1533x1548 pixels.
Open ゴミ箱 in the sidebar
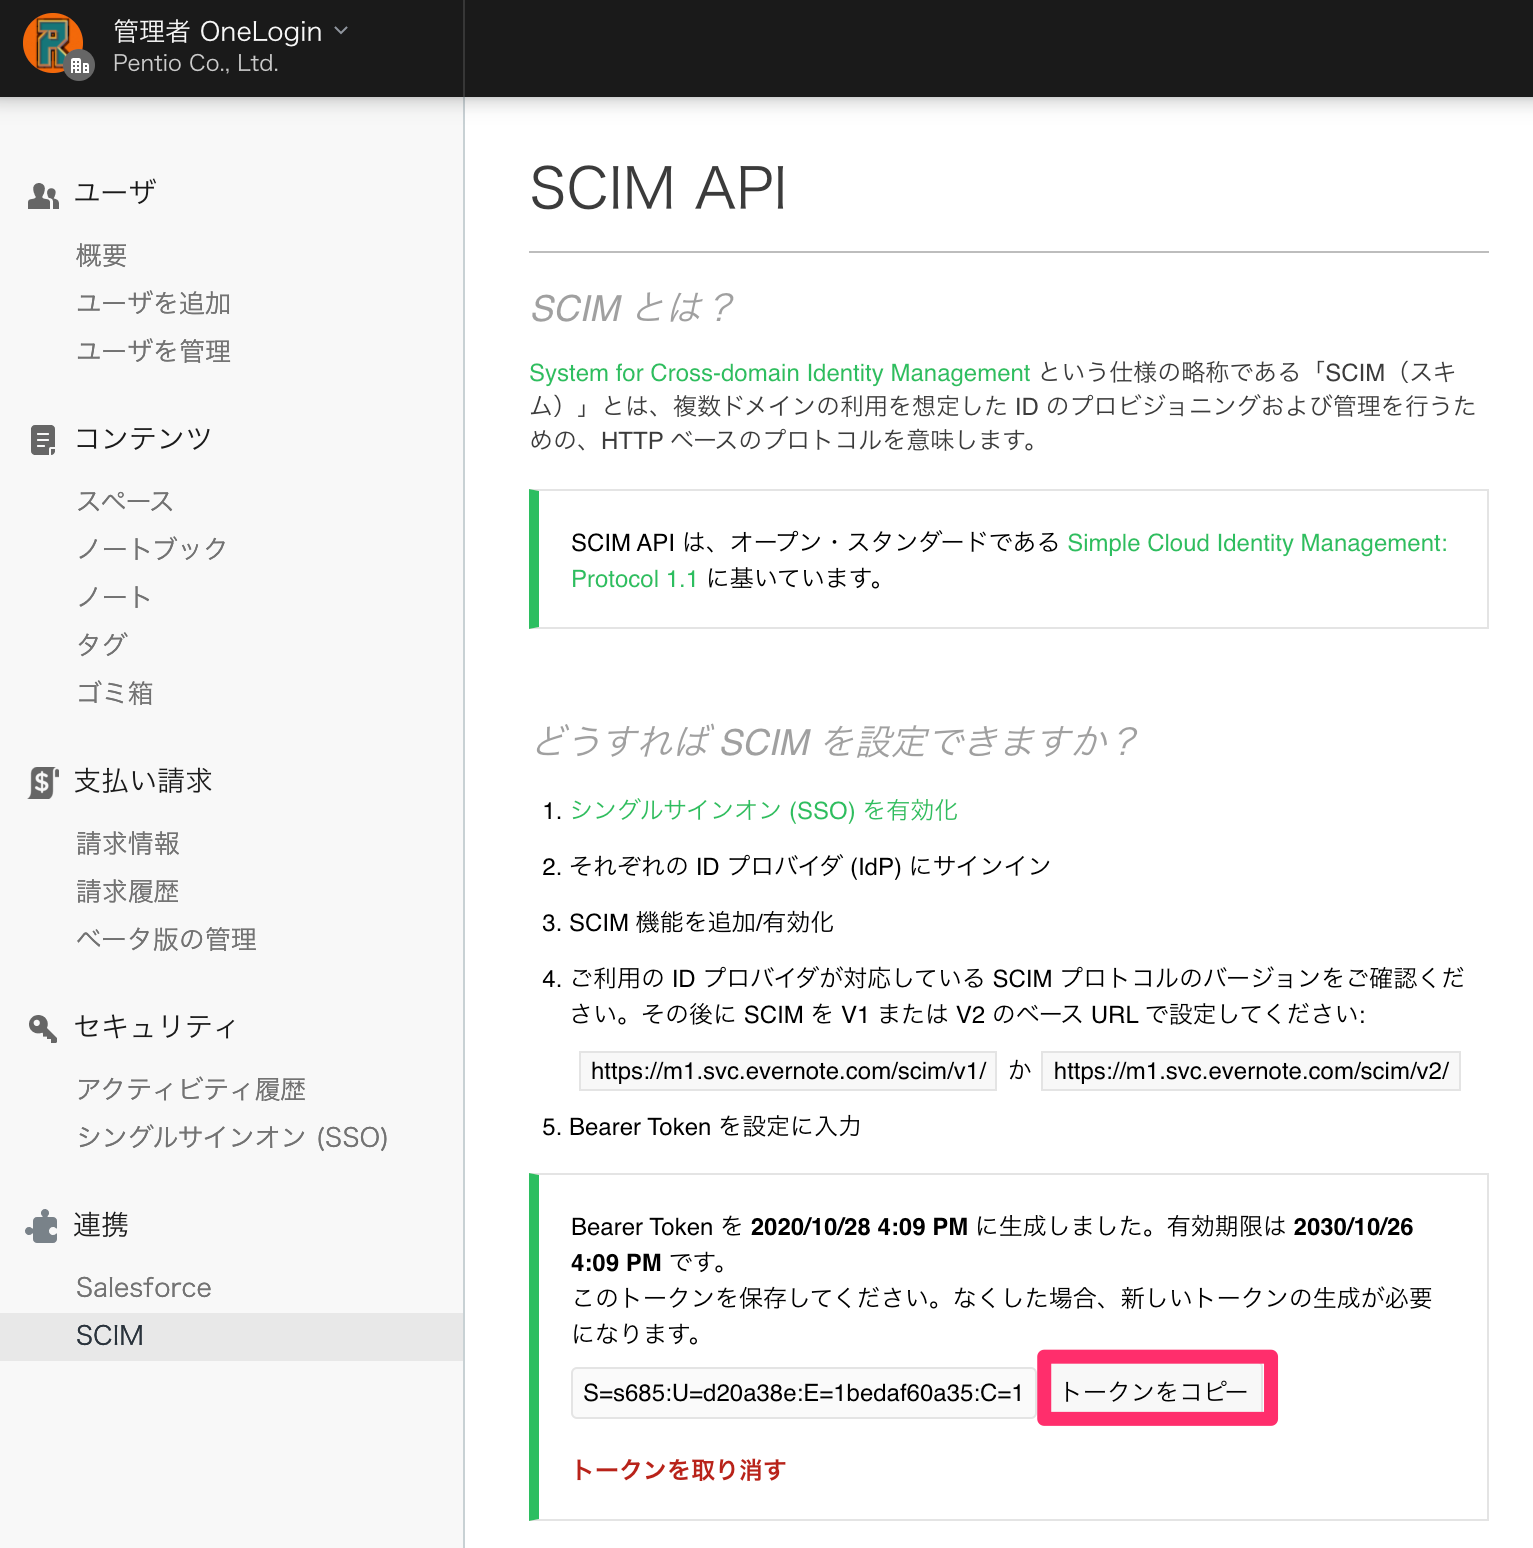115,693
